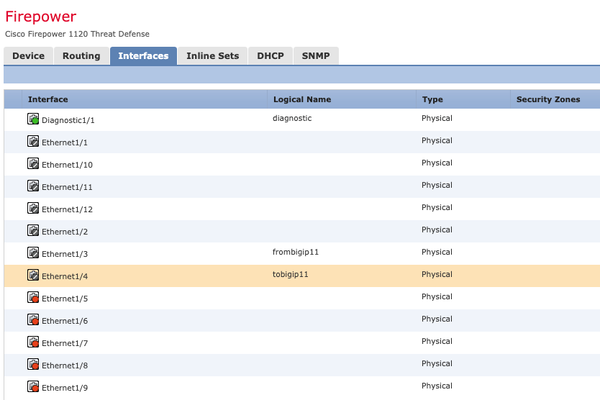Click the Ethernet1/1 interface icon
Image resolution: width=600 pixels, height=400 pixels.
point(33,141)
